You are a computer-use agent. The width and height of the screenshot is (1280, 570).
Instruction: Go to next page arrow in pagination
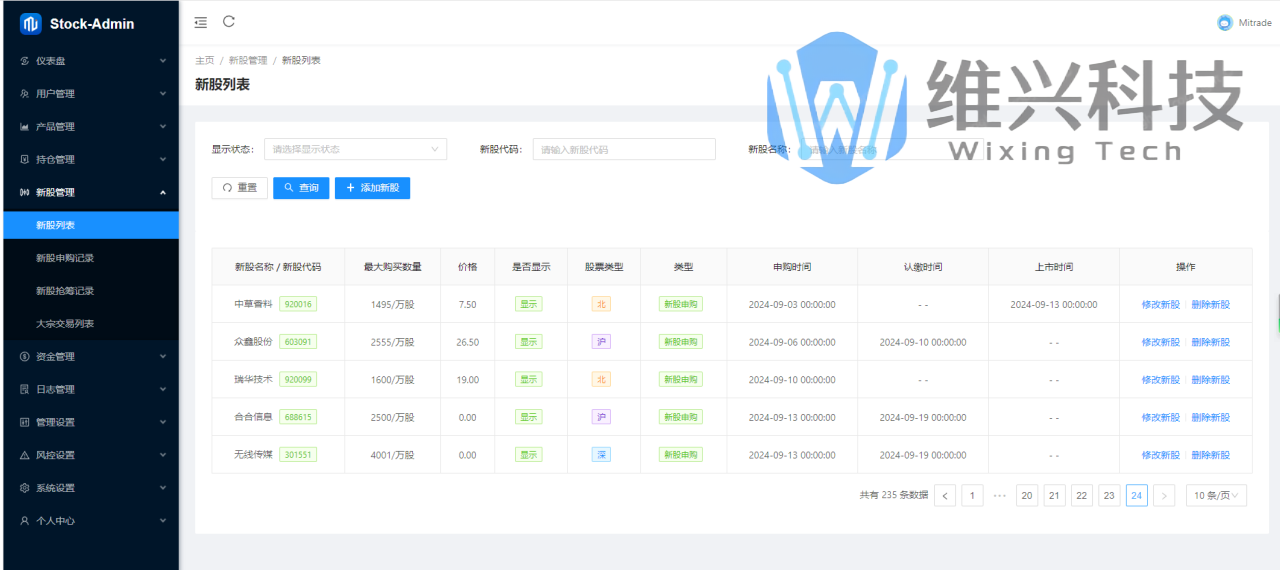click(x=1164, y=495)
